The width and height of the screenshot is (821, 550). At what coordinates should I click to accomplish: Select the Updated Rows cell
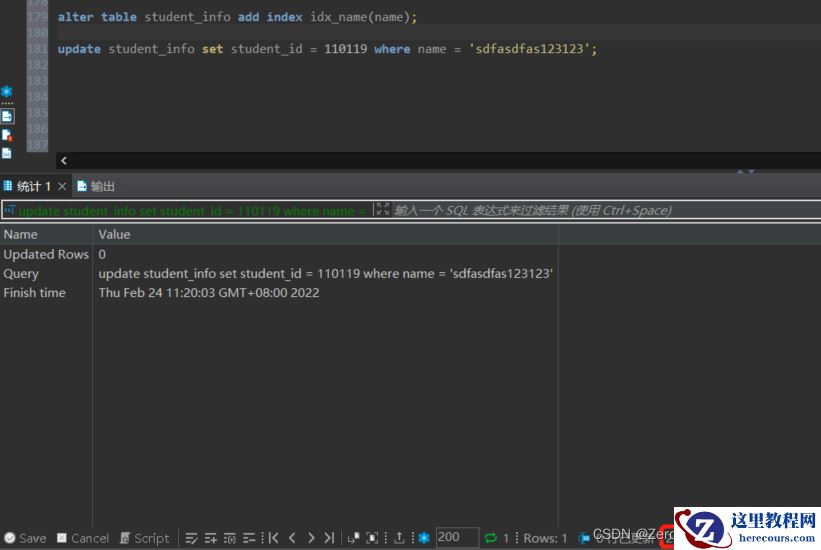point(46,254)
